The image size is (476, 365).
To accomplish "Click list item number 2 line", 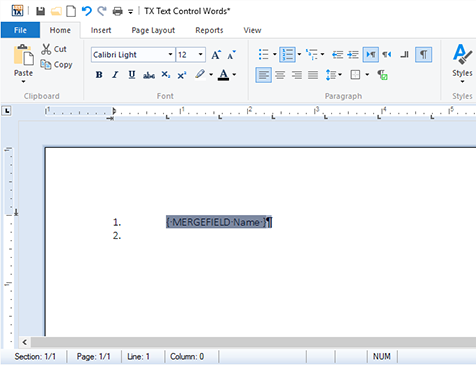I will click(x=117, y=236).
